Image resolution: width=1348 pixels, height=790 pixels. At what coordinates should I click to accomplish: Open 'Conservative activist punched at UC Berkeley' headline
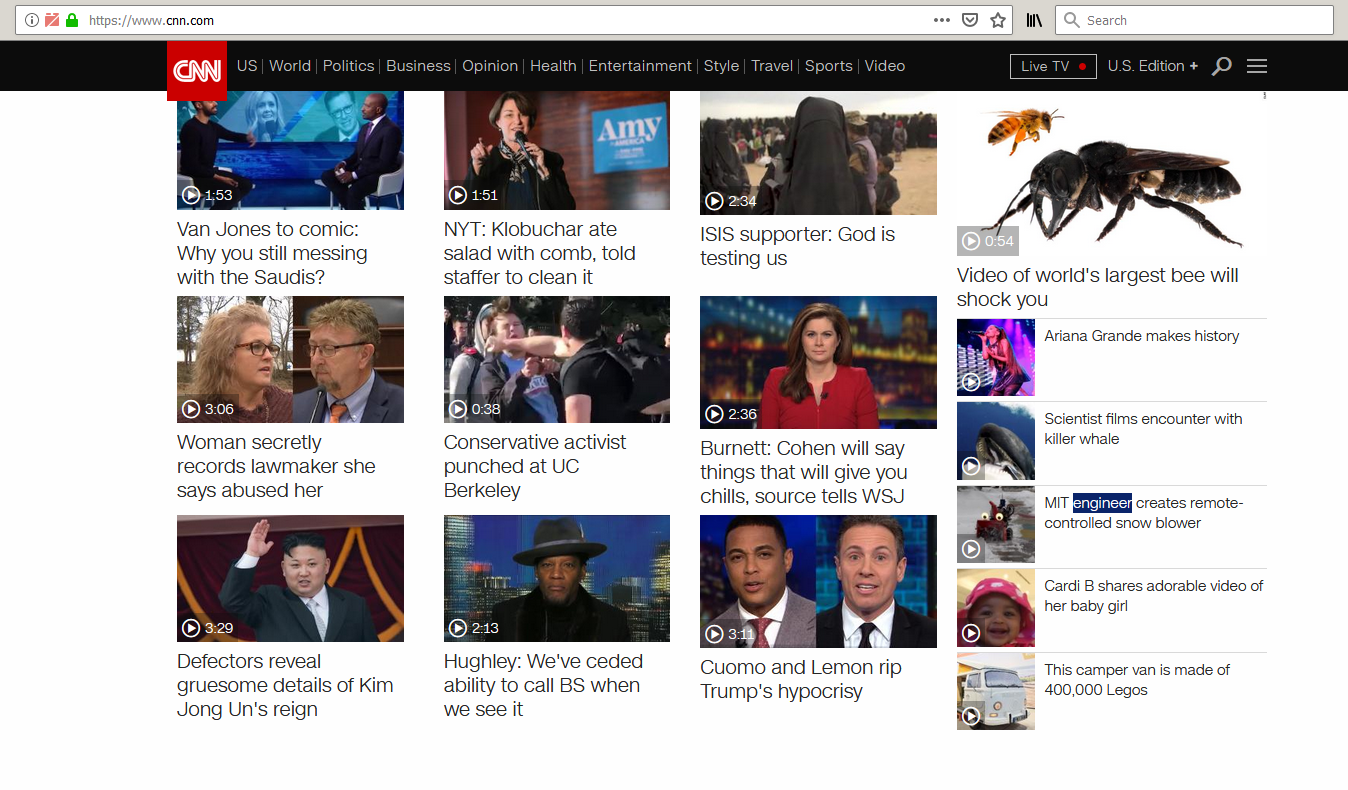535,466
